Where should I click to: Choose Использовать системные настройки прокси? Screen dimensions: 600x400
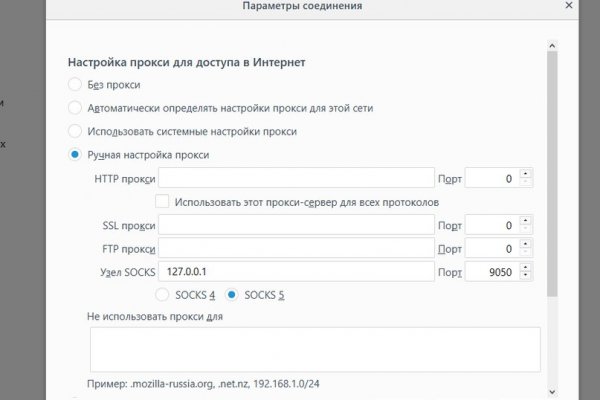pyautogui.click(x=75, y=131)
